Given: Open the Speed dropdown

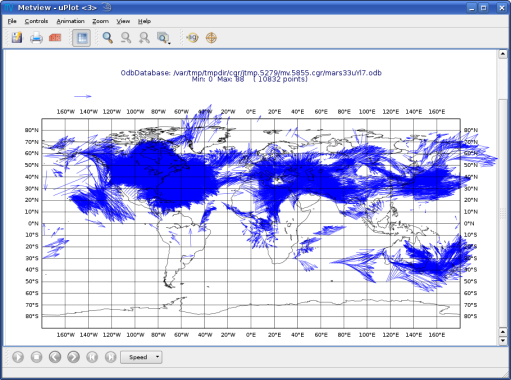Looking at the screenshot, I should 141,357.
